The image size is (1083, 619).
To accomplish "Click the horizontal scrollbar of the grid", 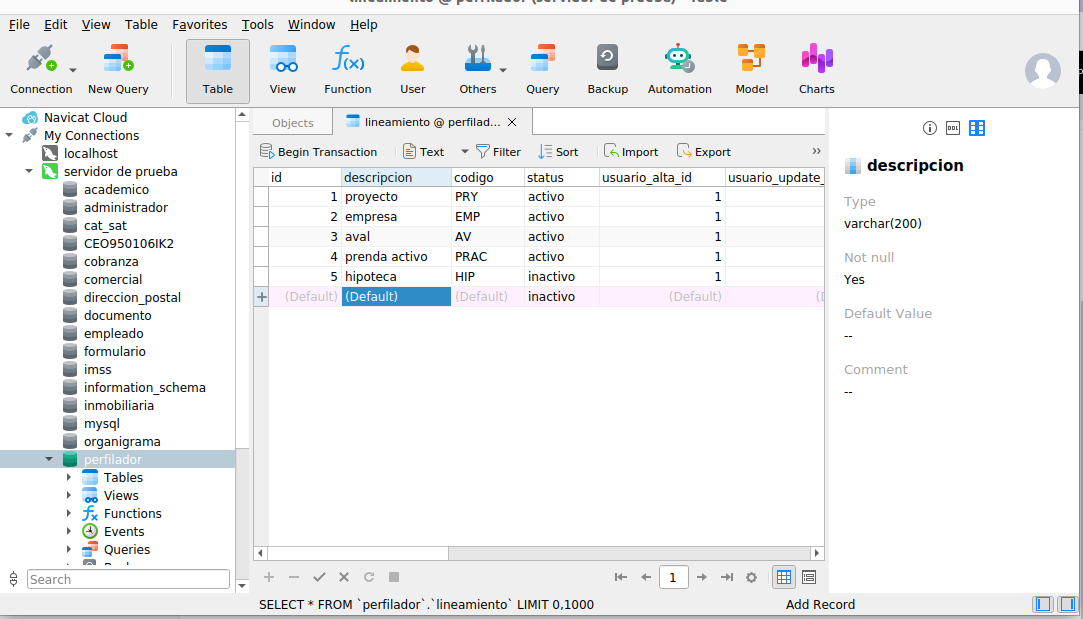I will [538, 553].
